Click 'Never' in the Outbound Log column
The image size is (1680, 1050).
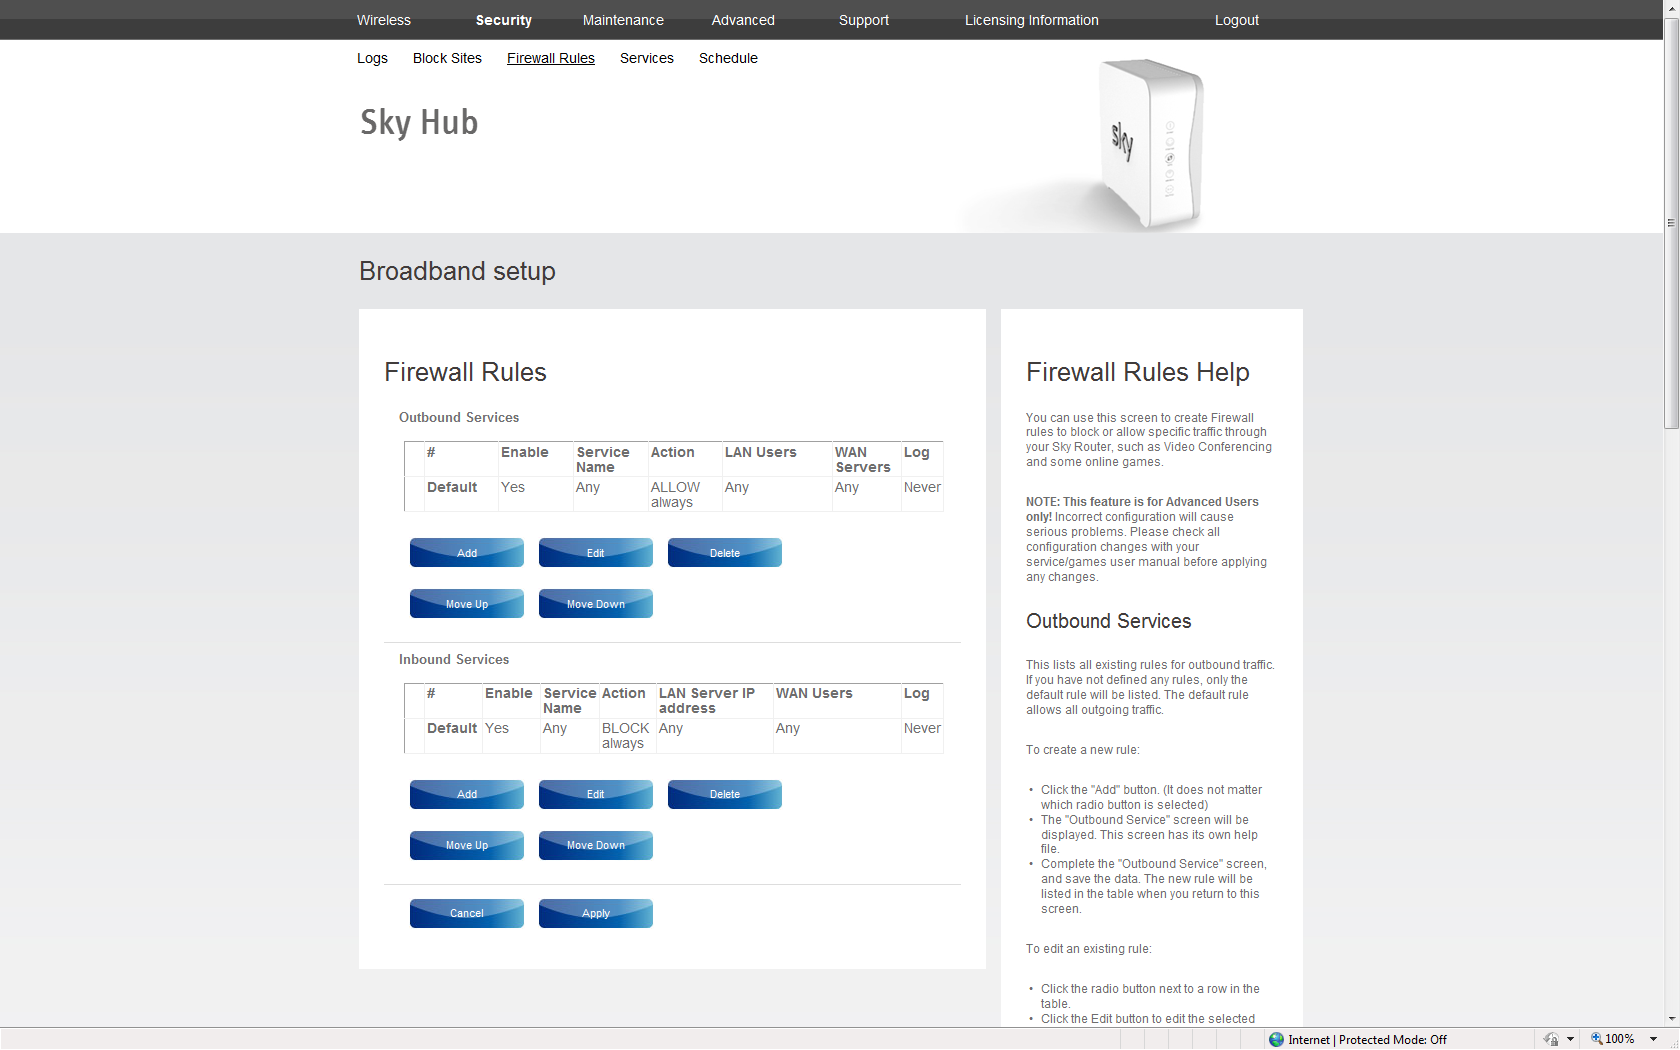922,487
